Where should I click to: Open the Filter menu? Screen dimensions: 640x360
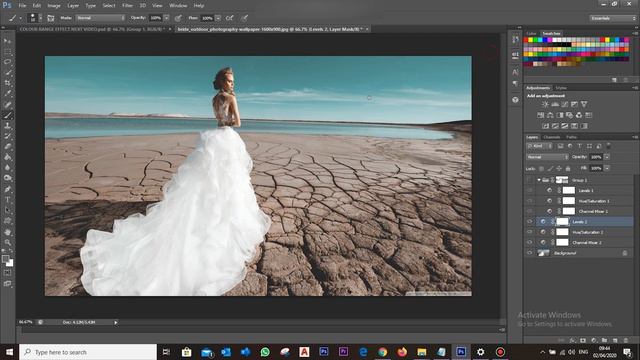(127, 6)
